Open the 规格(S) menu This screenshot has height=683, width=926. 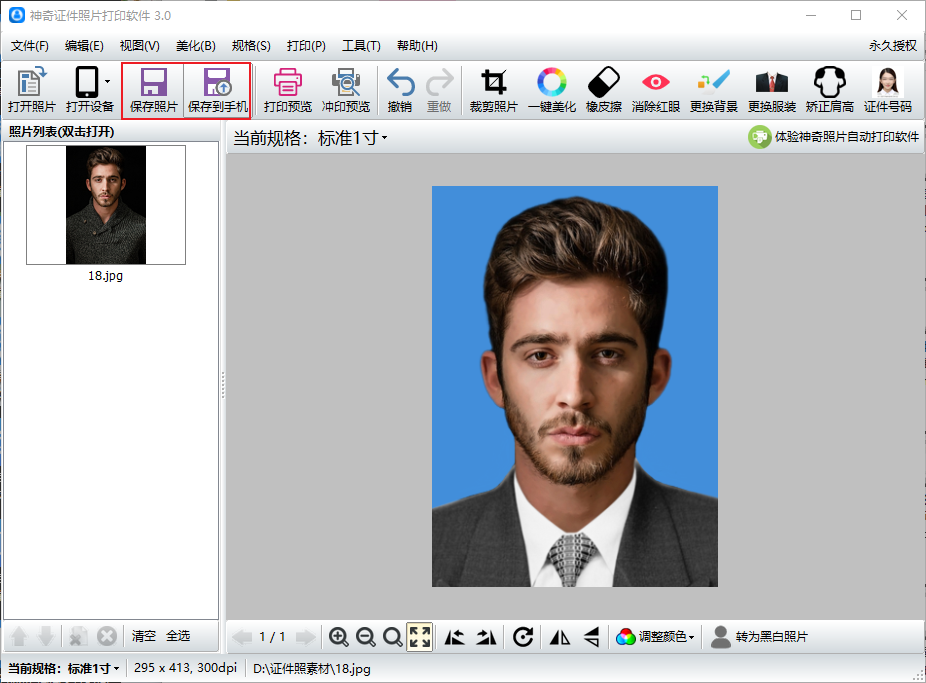tap(251, 46)
